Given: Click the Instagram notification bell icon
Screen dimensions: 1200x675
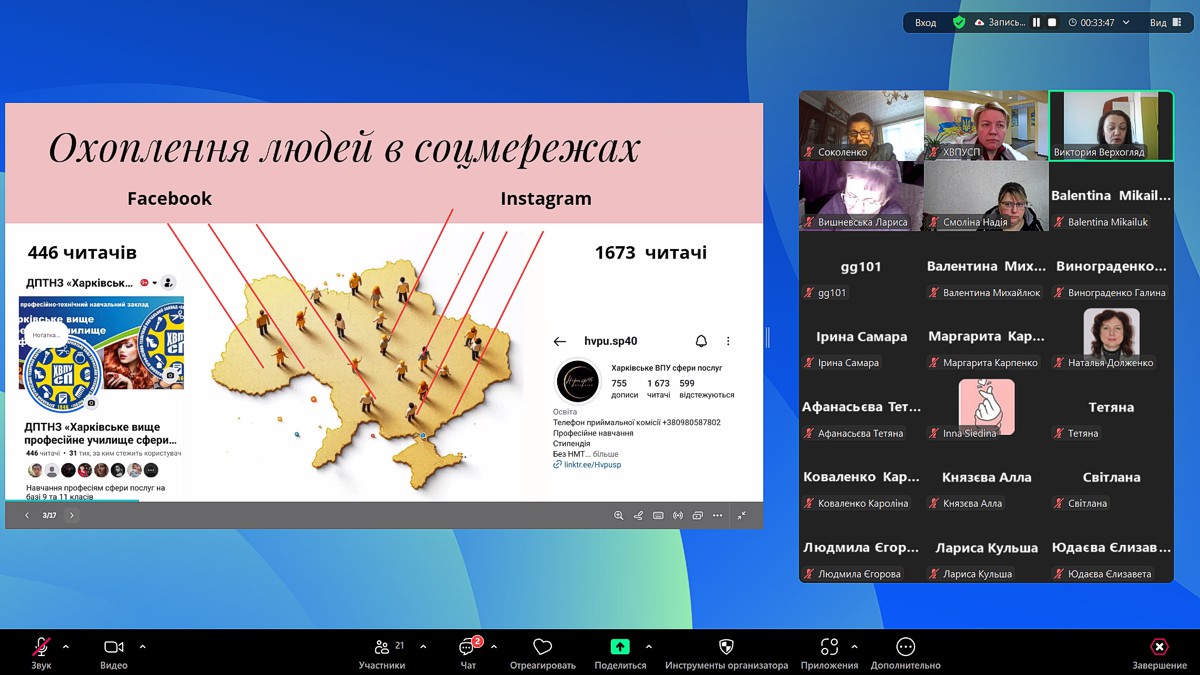Looking at the screenshot, I should click(701, 342).
